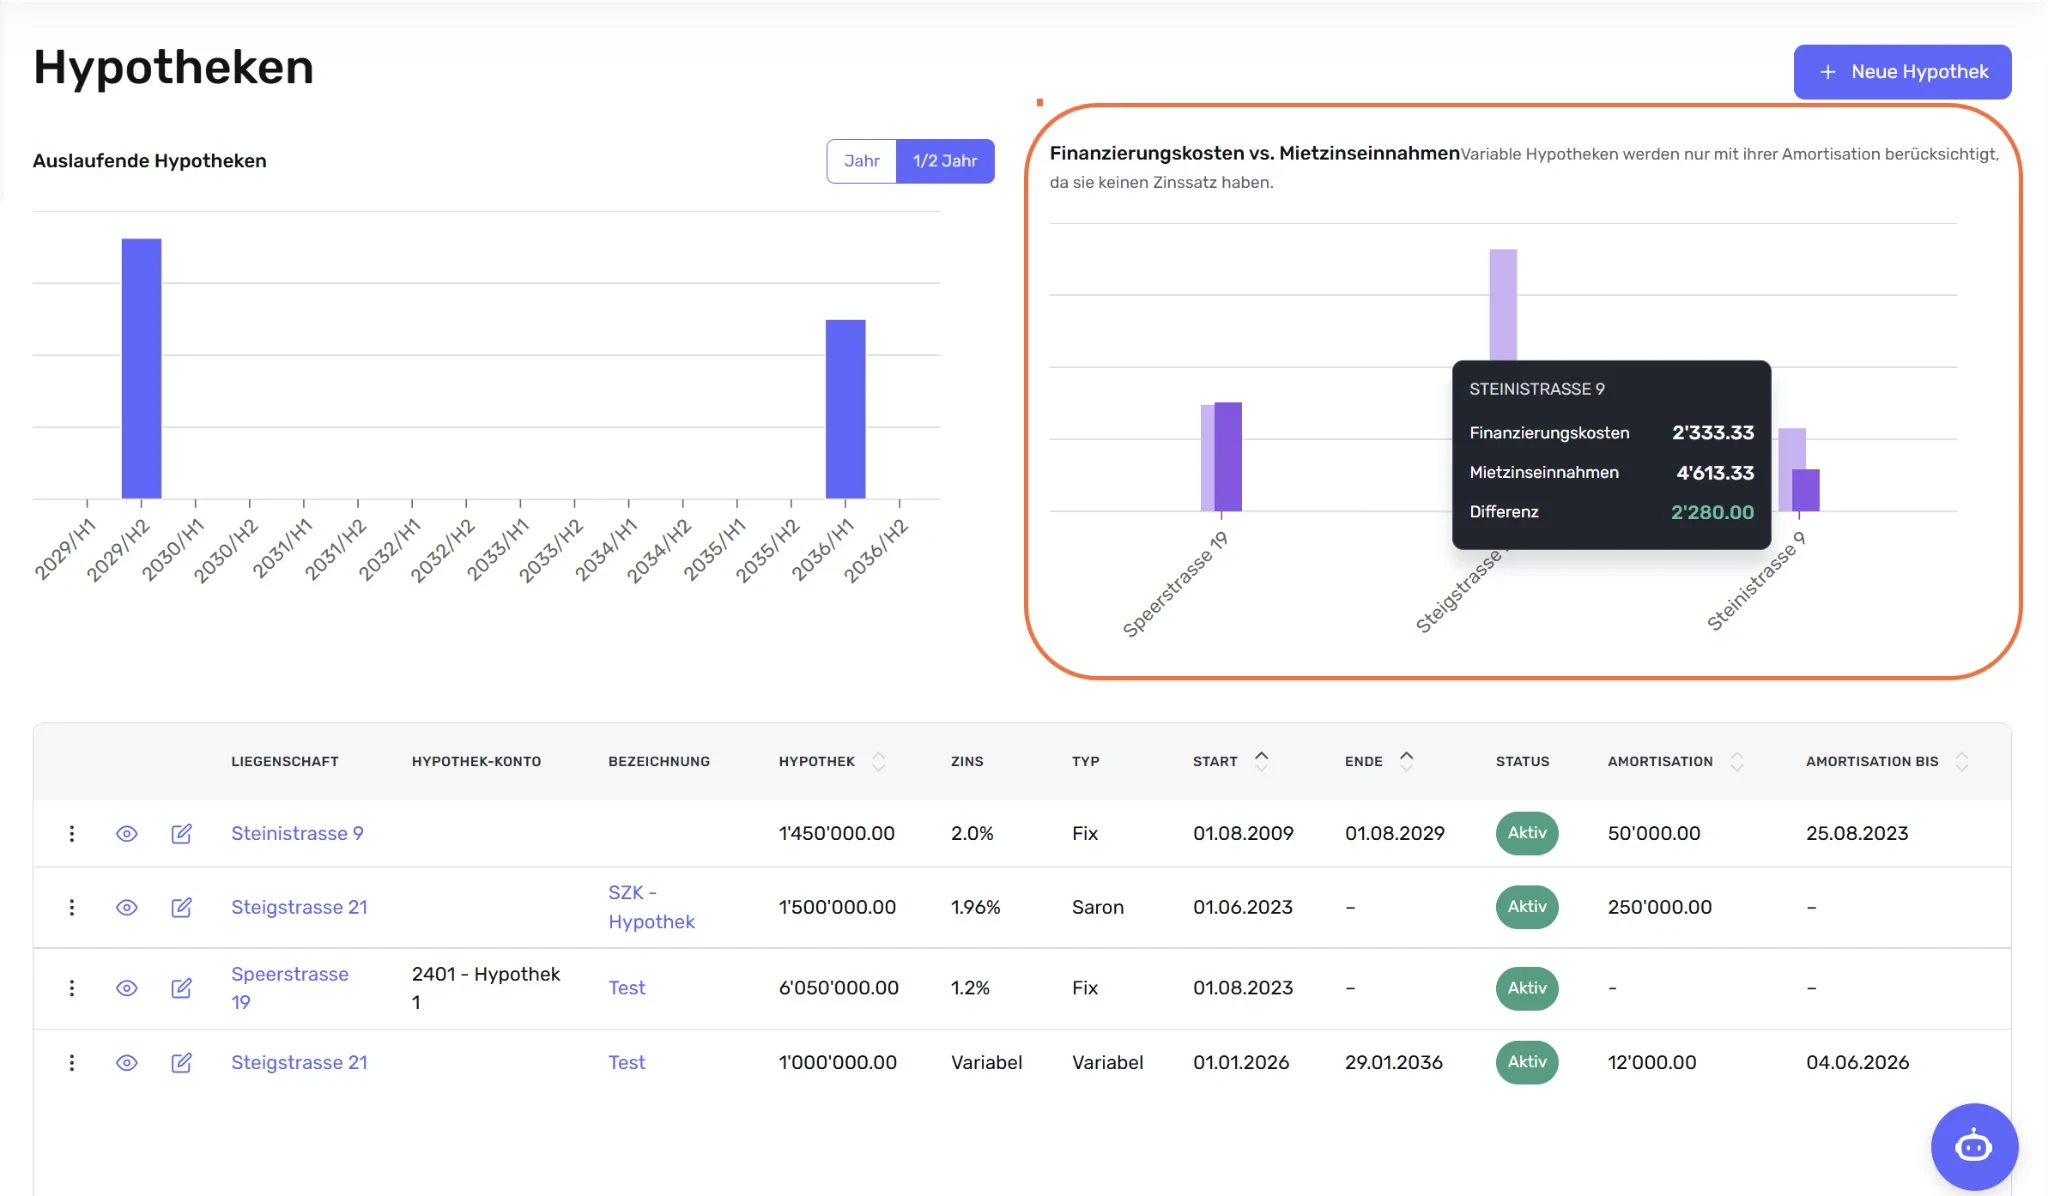Viewport: 2048px width, 1196px height.
Task: View the SZK - Hypothek mortgage via eye icon
Action: click(x=126, y=907)
